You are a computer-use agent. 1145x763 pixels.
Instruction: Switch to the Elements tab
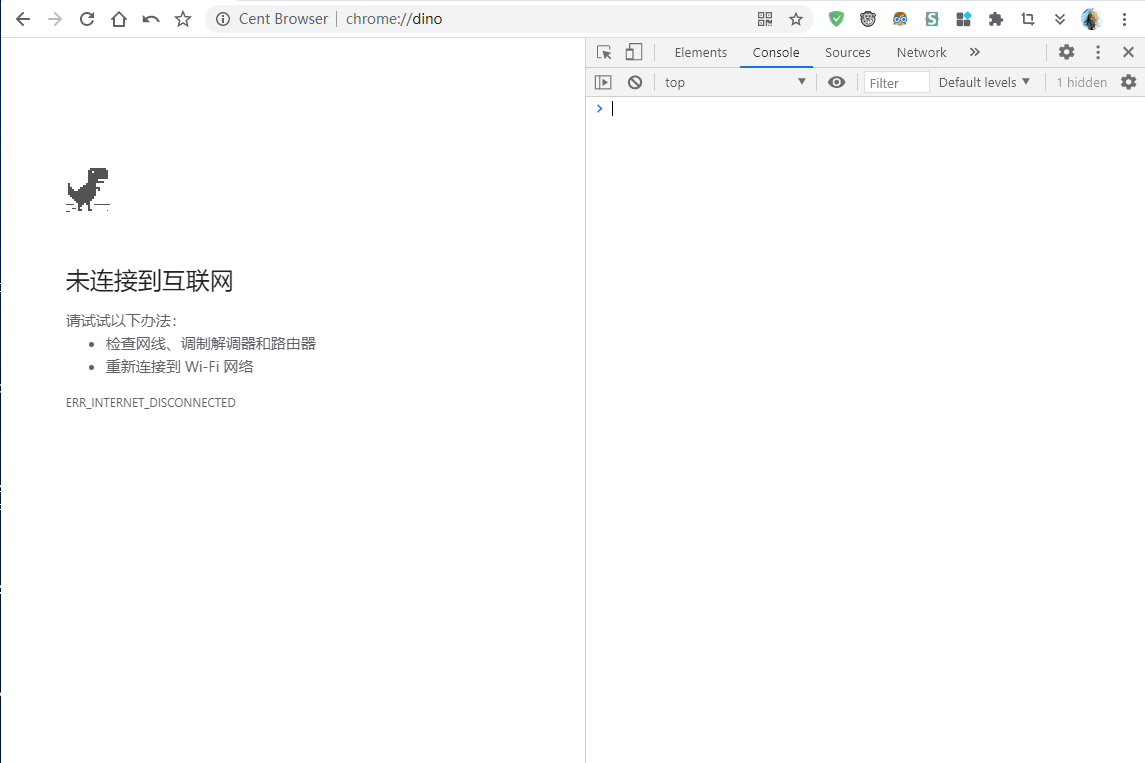pyautogui.click(x=700, y=52)
